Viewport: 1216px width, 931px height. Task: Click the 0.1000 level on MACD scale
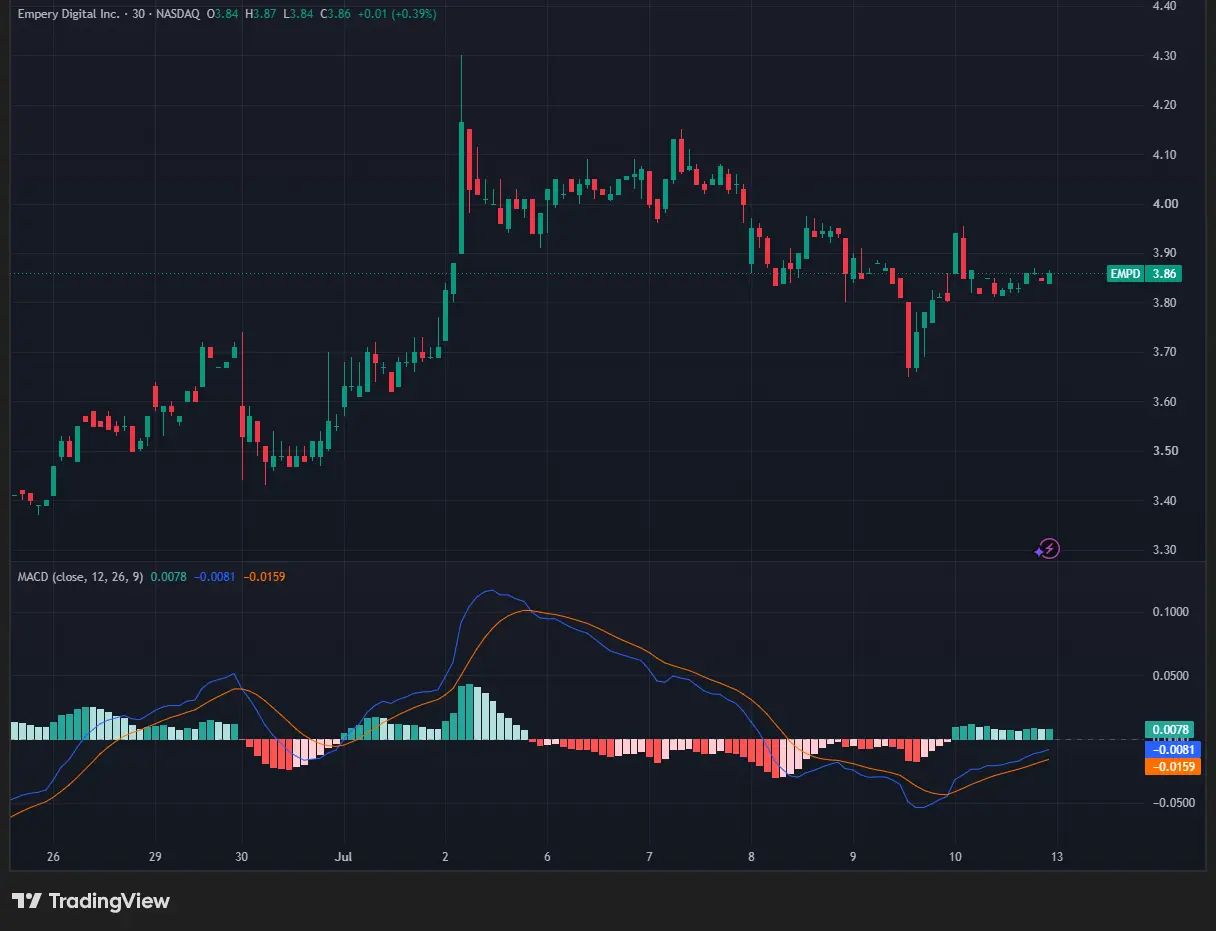[1168, 612]
